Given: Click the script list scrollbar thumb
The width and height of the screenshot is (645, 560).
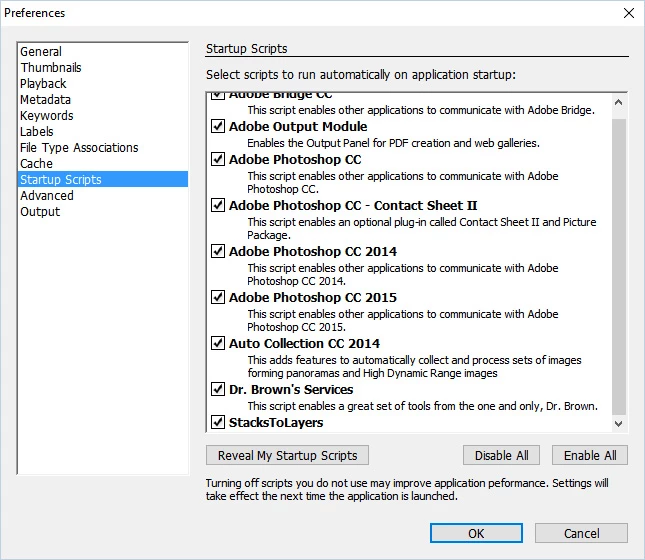Looking at the screenshot, I should (x=619, y=267).
